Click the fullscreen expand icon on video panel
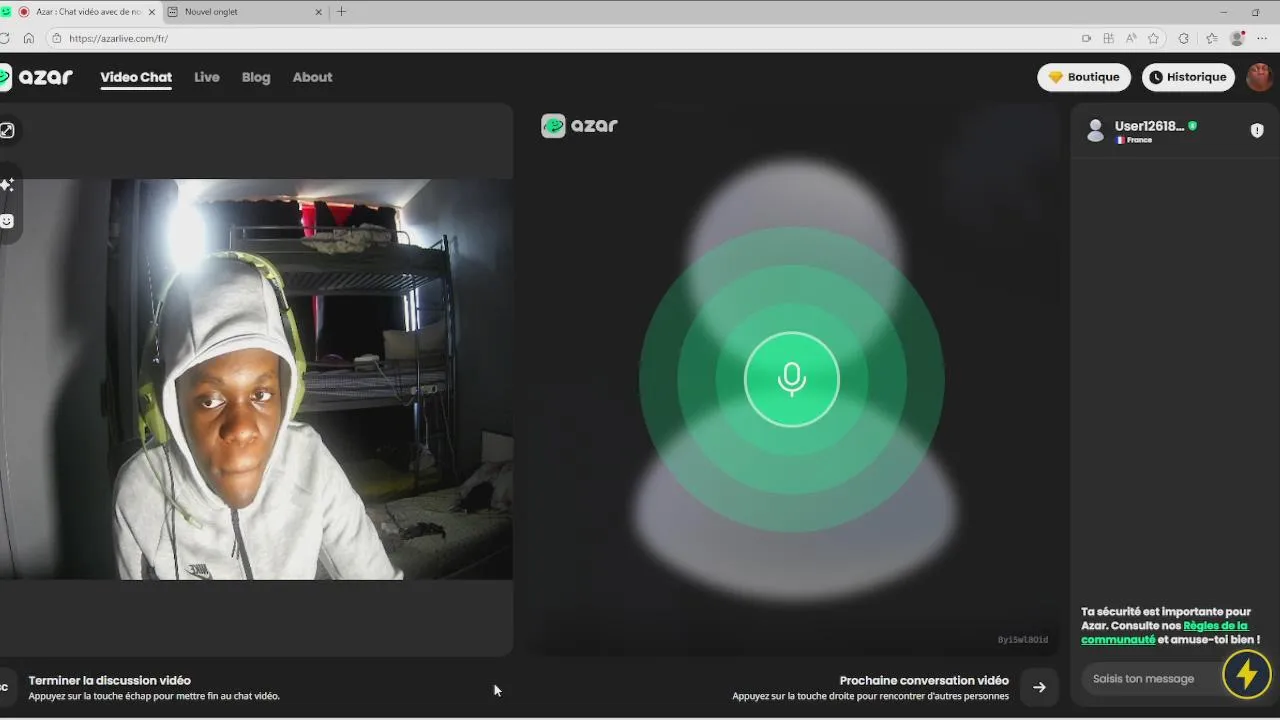 [7, 130]
